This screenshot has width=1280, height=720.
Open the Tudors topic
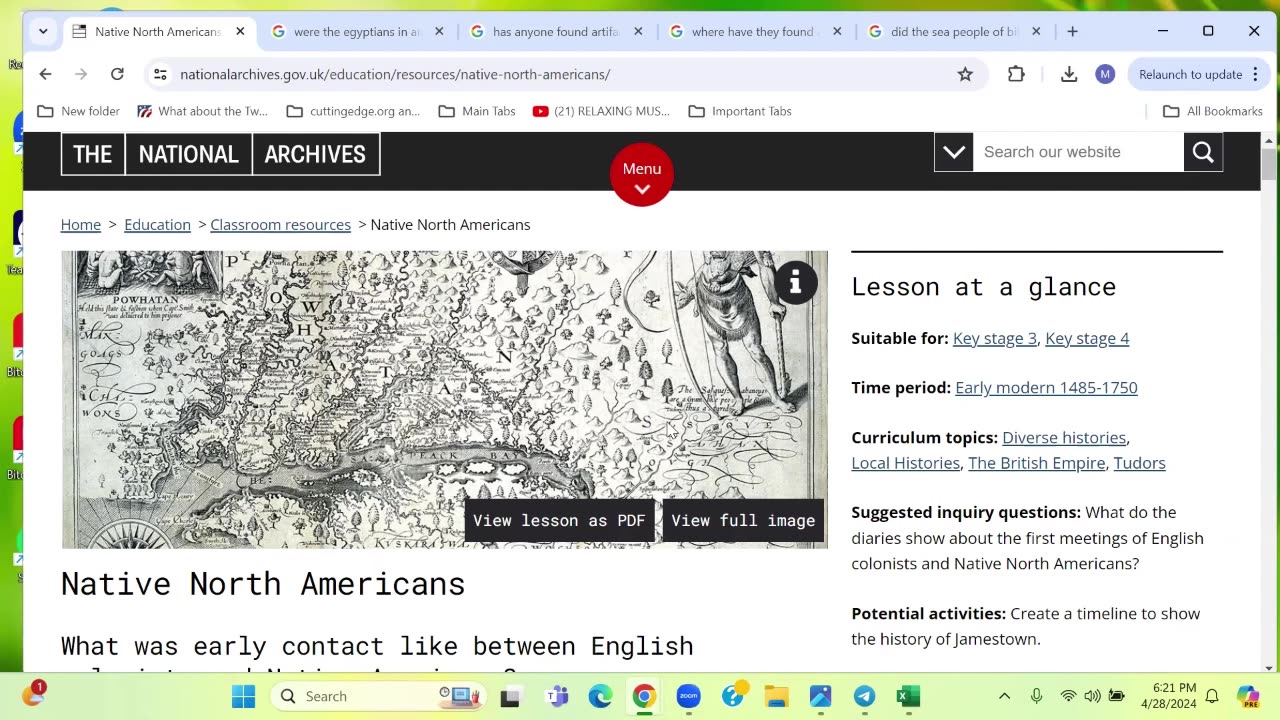click(1139, 463)
